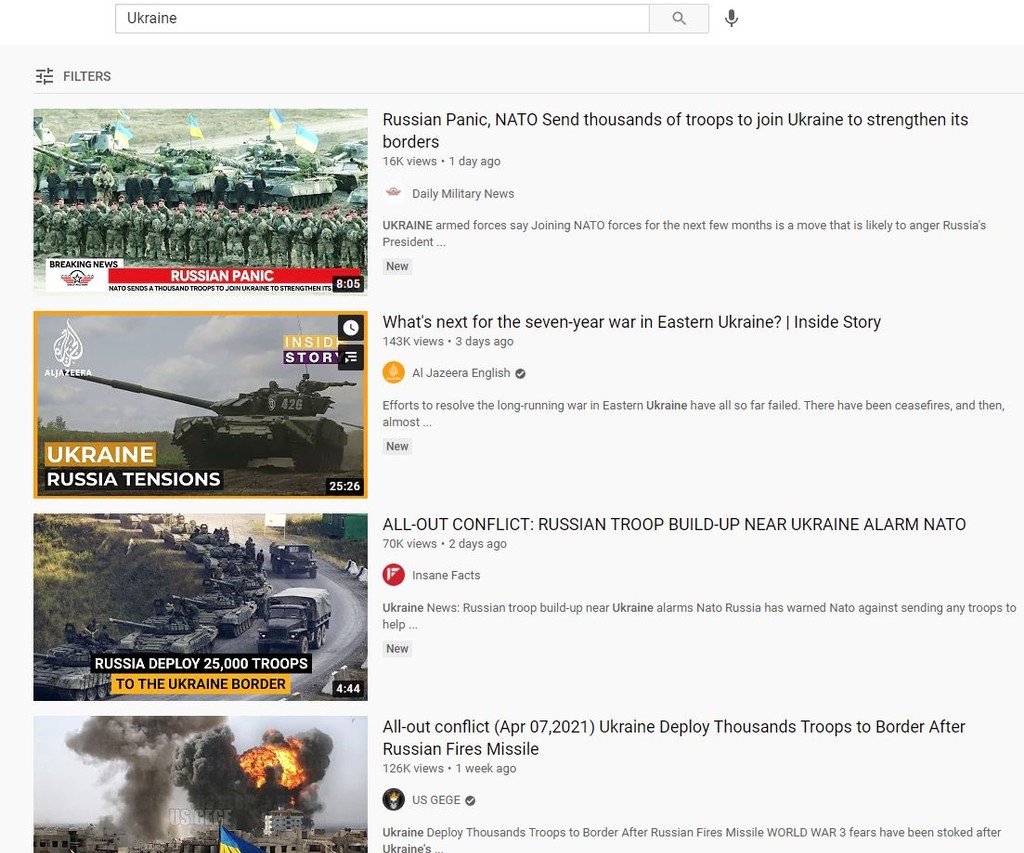
Task: Start voice search with the microphone icon
Action: 731,18
